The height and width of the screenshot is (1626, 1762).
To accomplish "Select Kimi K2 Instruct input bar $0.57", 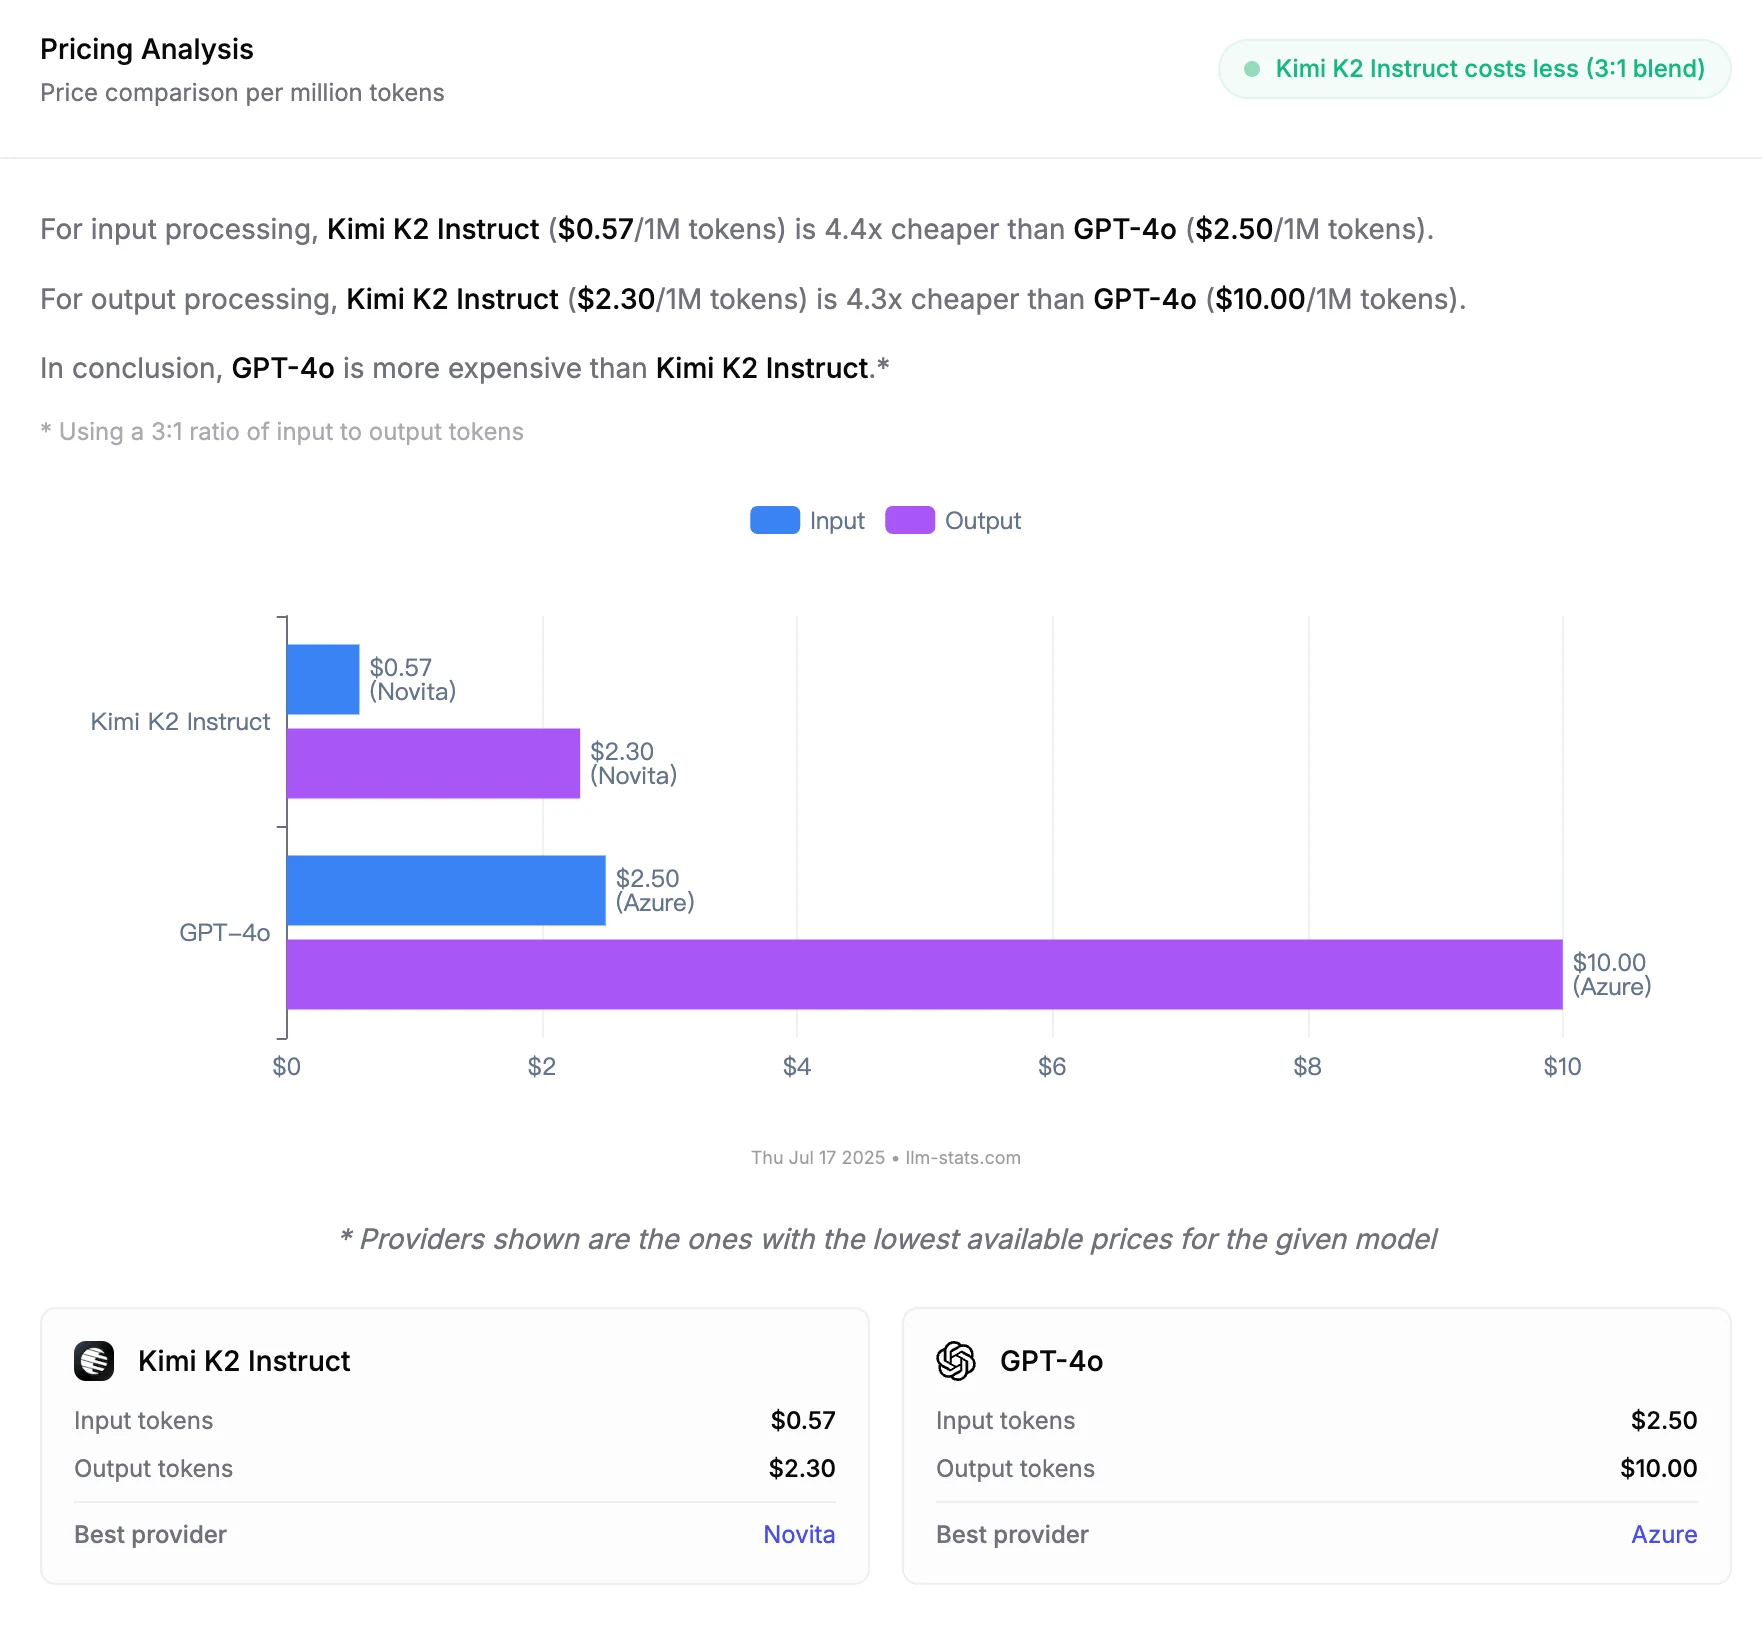I will [323, 679].
